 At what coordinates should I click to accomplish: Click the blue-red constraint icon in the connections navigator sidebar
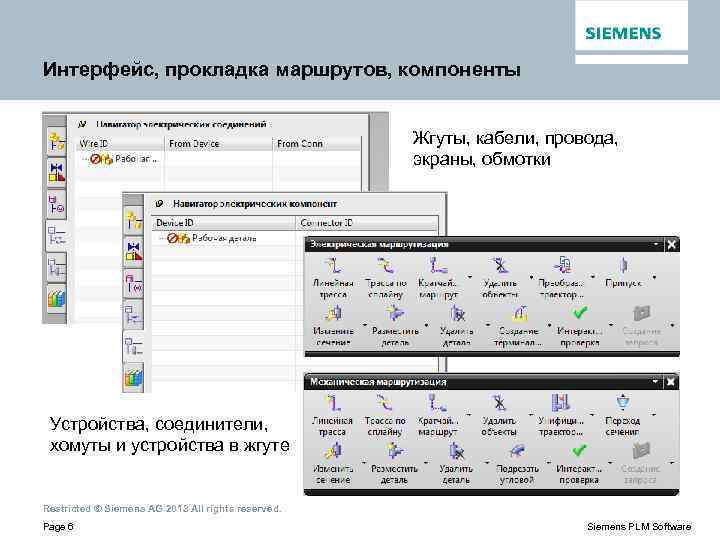click(57, 172)
